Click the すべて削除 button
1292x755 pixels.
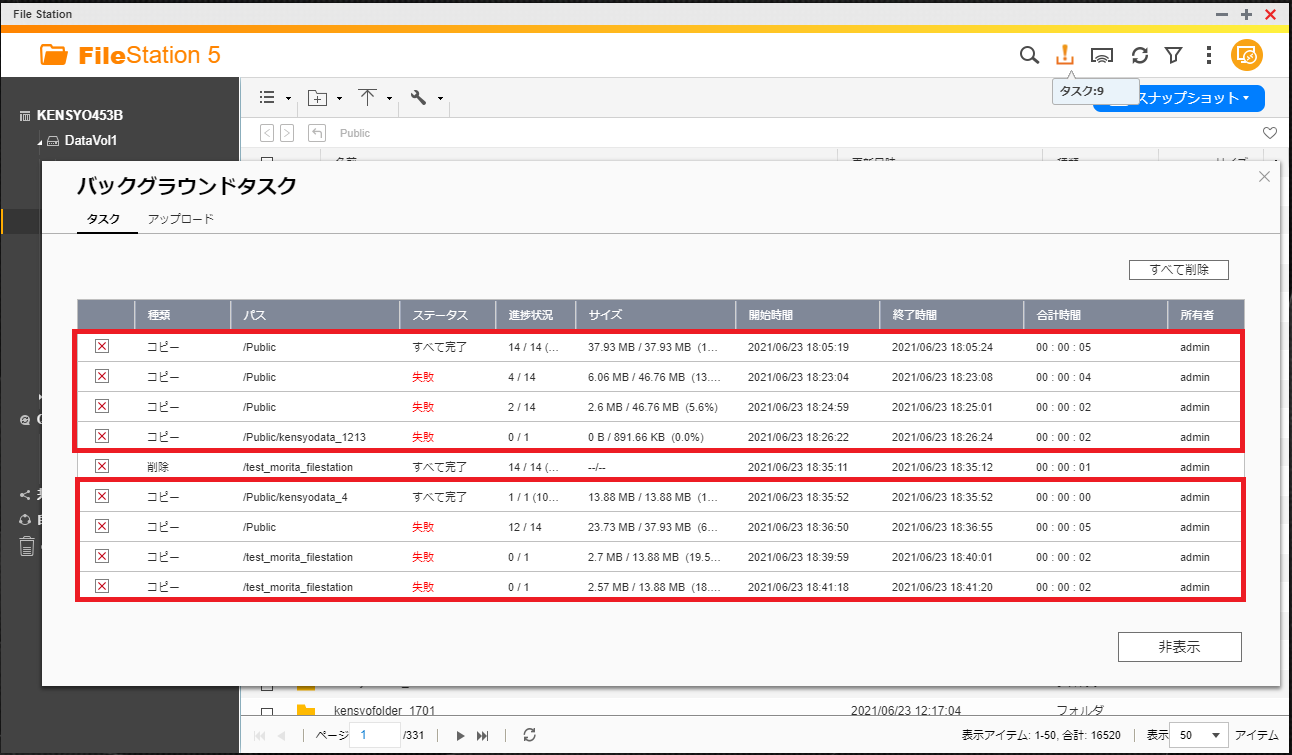[x=1178, y=270]
